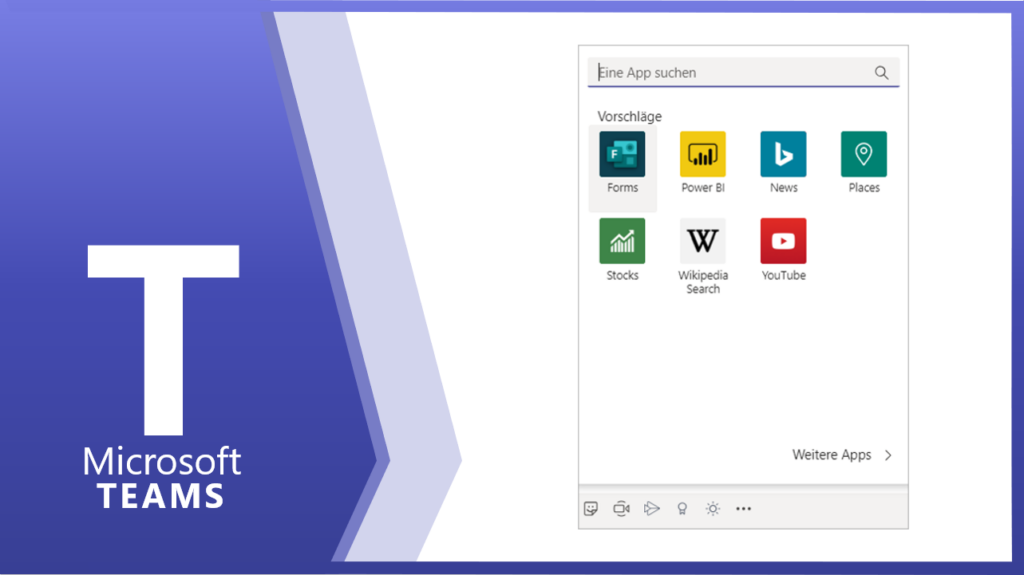Screen dimensions: 1024x575
Task: Open the three-dots more apps menu
Action: (743, 508)
